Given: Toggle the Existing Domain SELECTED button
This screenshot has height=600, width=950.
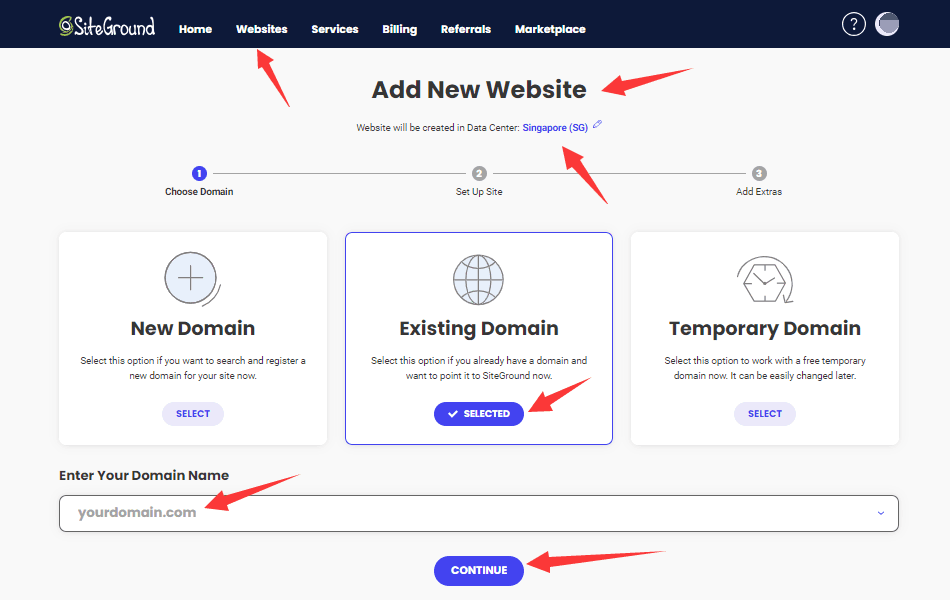Looking at the screenshot, I should click(x=479, y=414).
